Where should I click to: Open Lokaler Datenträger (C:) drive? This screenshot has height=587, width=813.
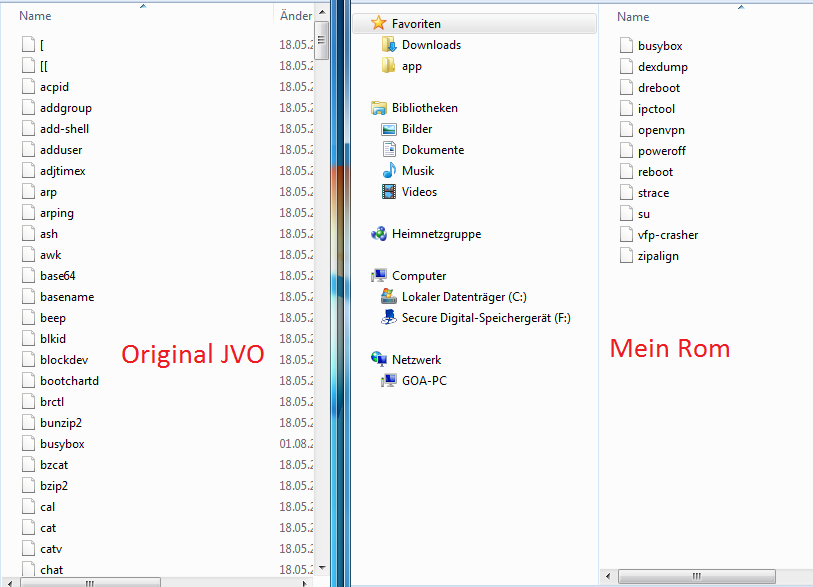[x=463, y=297]
